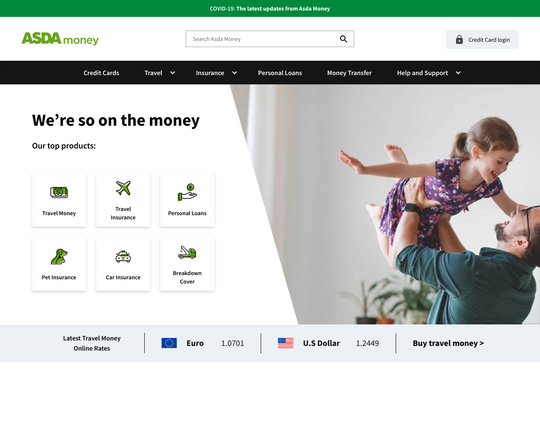Open Help and Support nav item
Screen dimensions: 540x432
422,73
